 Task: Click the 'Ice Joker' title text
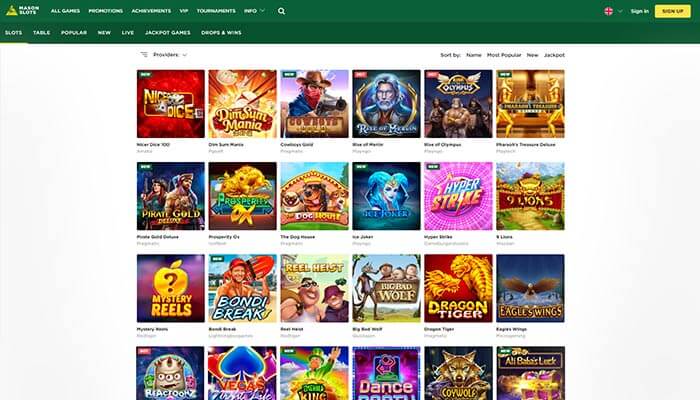[362, 237]
